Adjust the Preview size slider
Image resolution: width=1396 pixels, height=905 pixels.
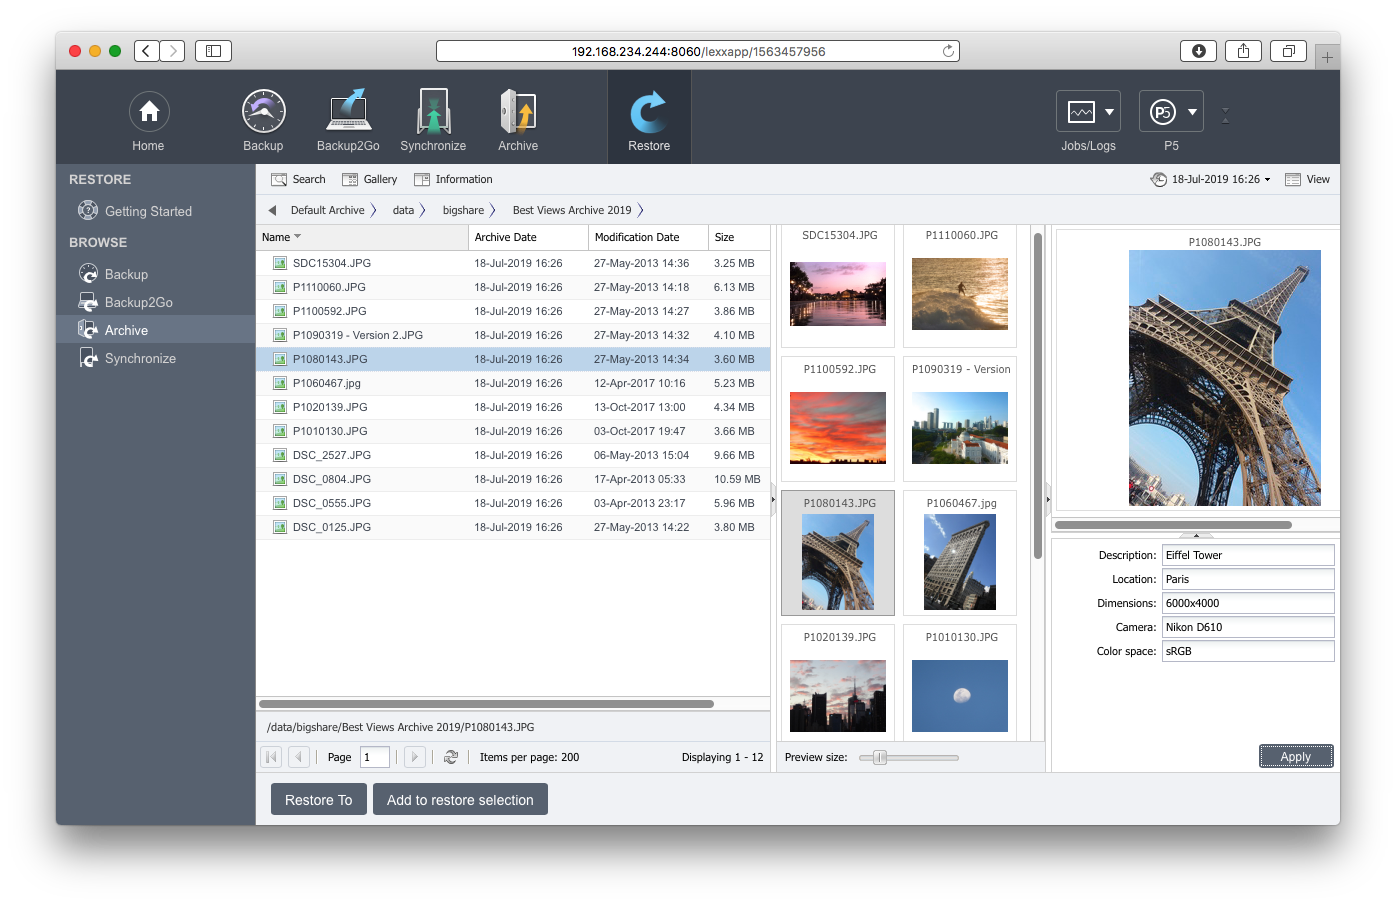tap(879, 757)
